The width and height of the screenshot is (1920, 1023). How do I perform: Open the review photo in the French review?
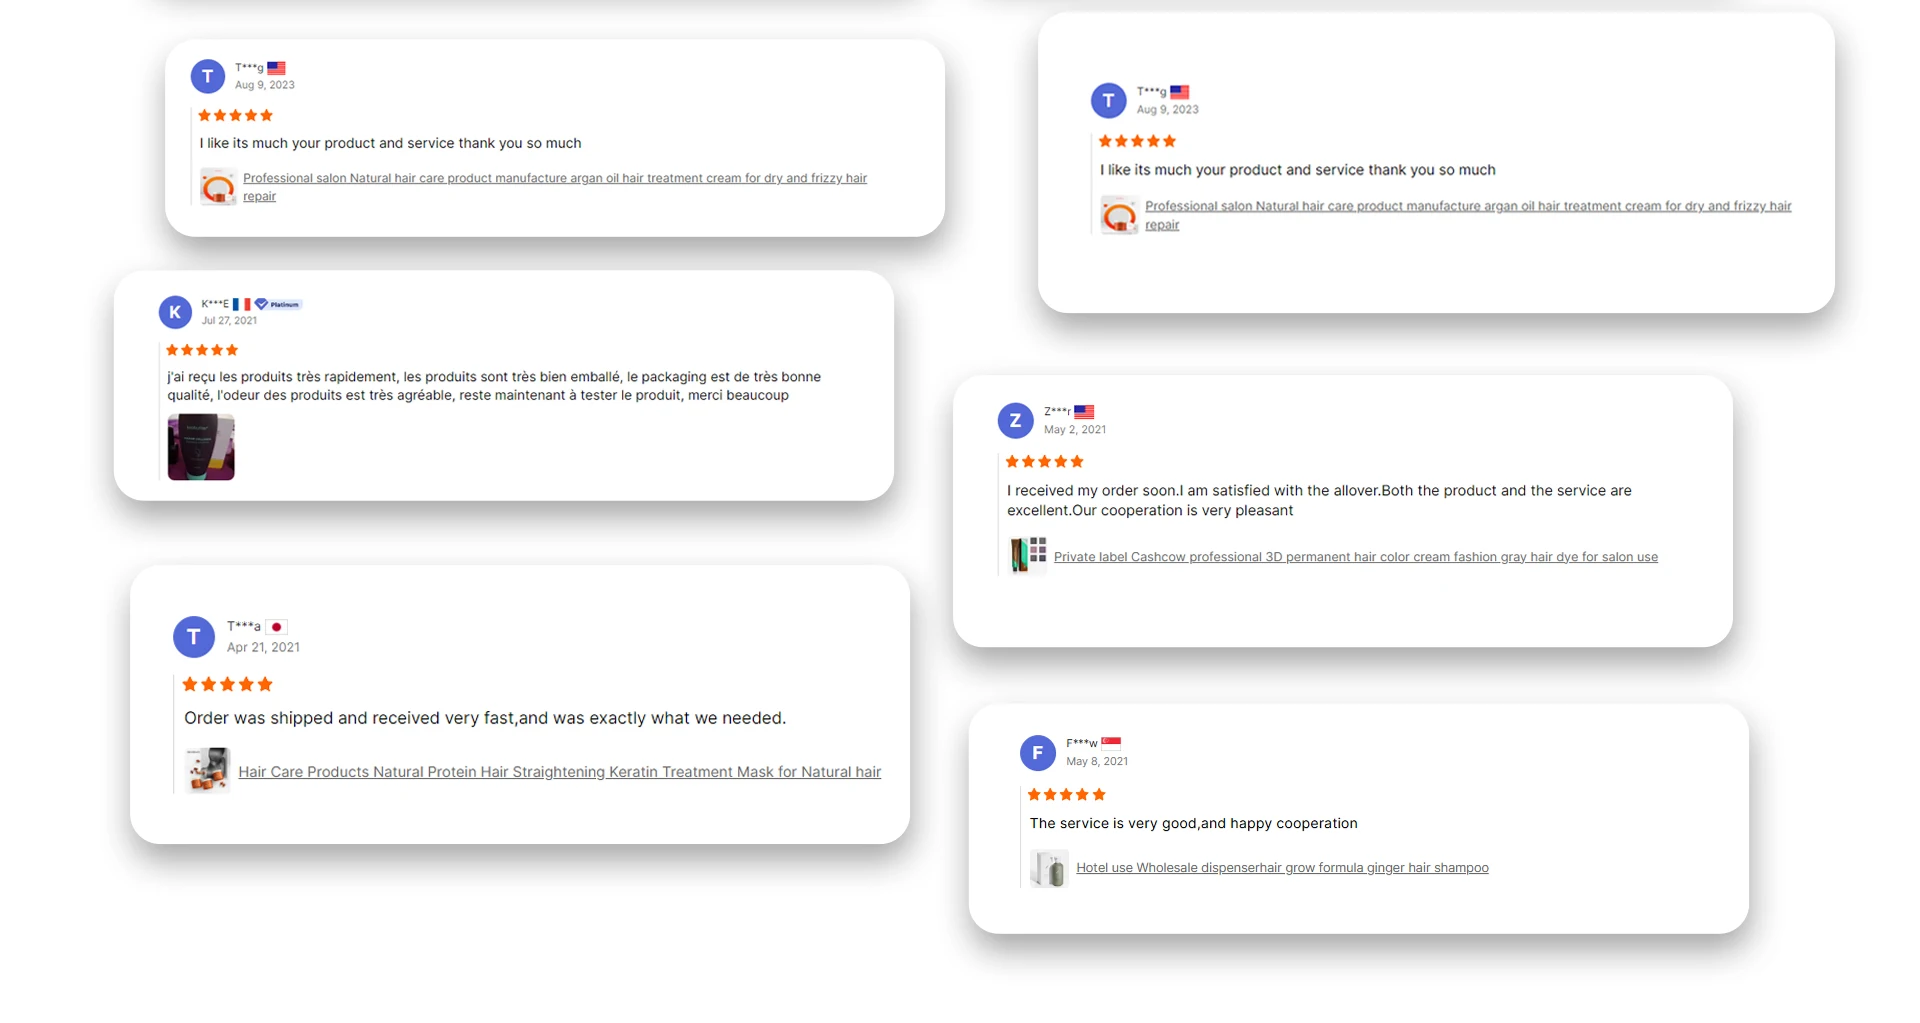(x=201, y=447)
